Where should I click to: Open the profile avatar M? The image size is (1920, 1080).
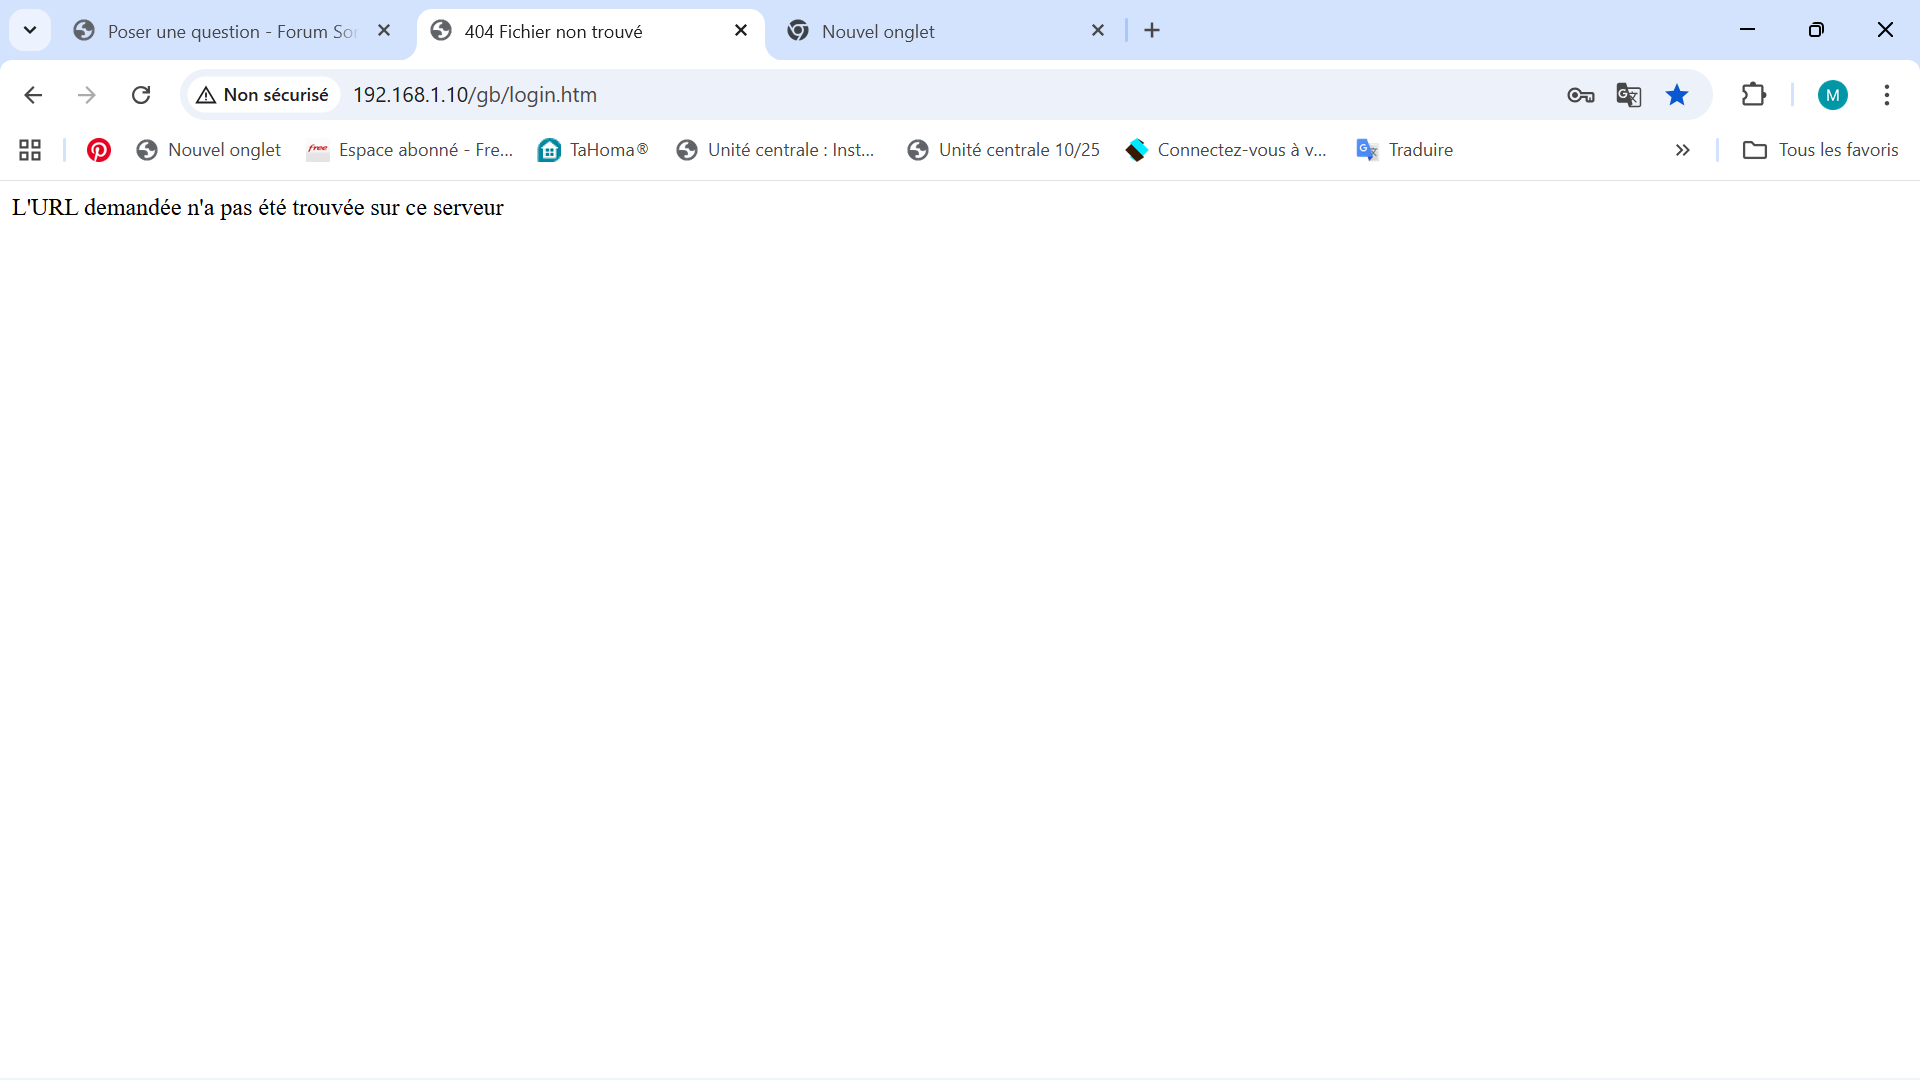coord(1832,95)
